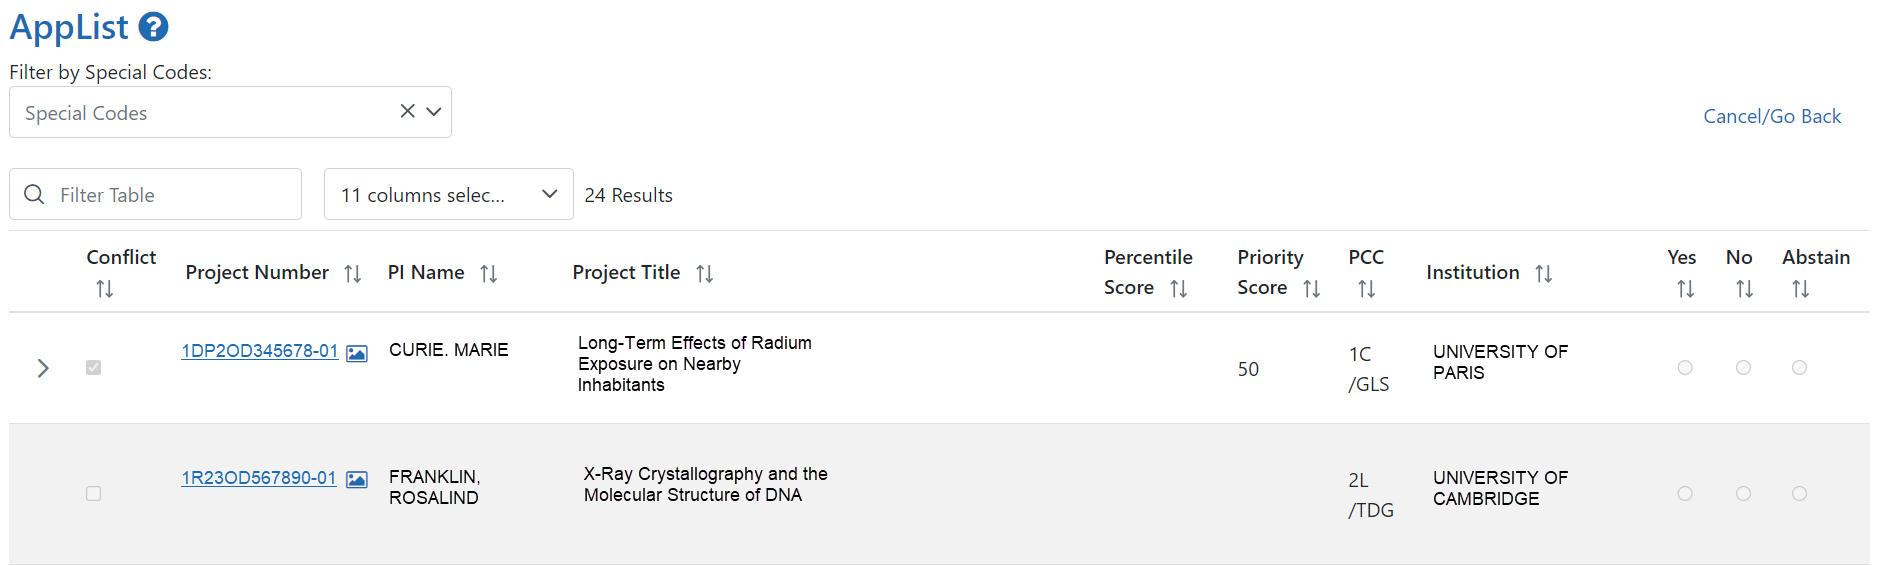Sort table by PI Name arrows
The width and height of the screenshot is (1881, 566).
coord(488,273)
